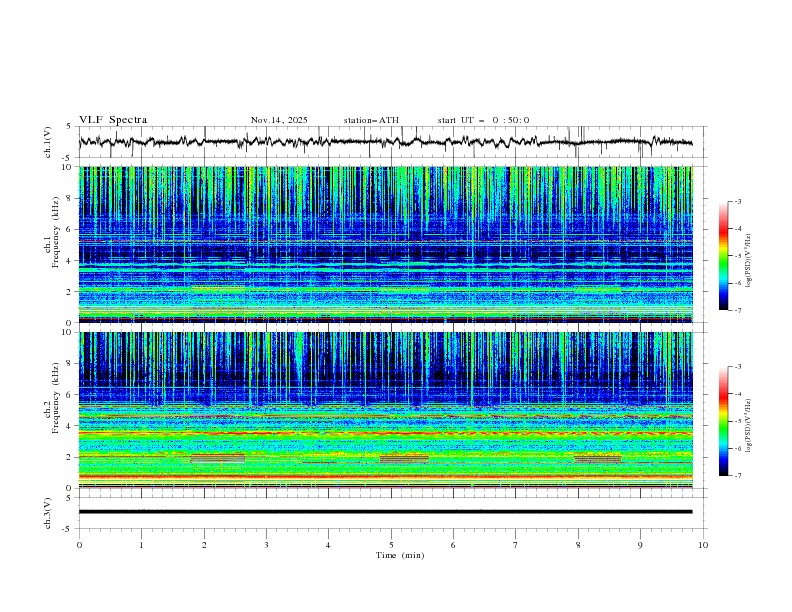Click the ch.1 spectrogram color scale bar
Image resolution: width=792 pixels, height=612 pixels.
tap(723, 255)
